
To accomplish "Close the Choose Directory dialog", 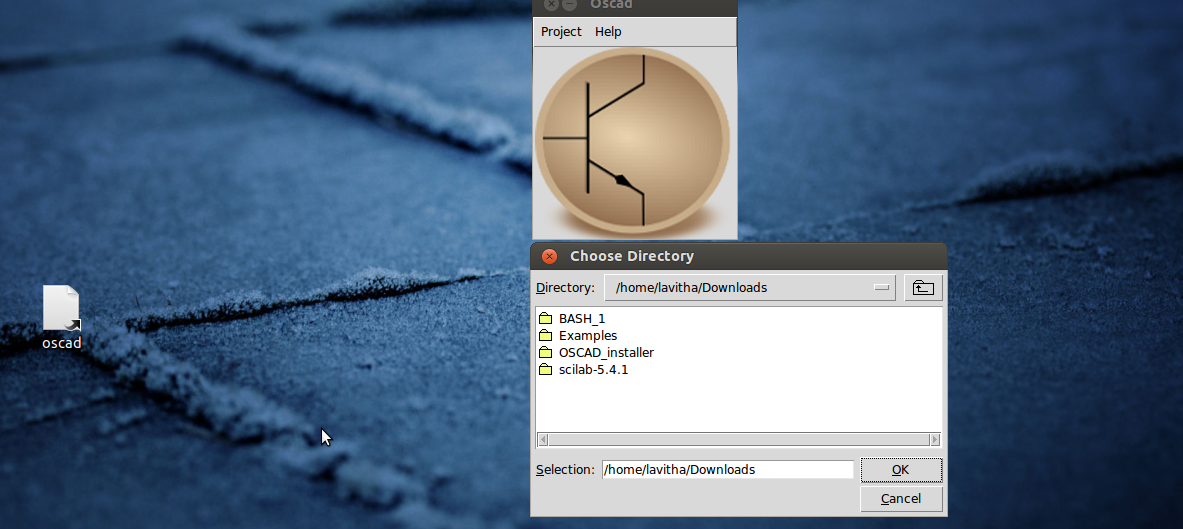I will point(550,257).
